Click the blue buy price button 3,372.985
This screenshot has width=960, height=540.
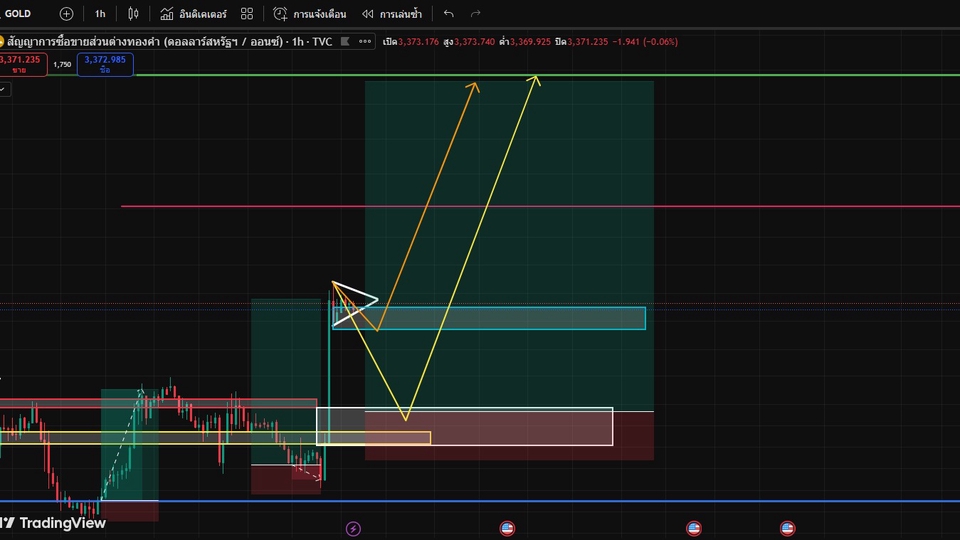pyautogui.click(x=104, y=64)
